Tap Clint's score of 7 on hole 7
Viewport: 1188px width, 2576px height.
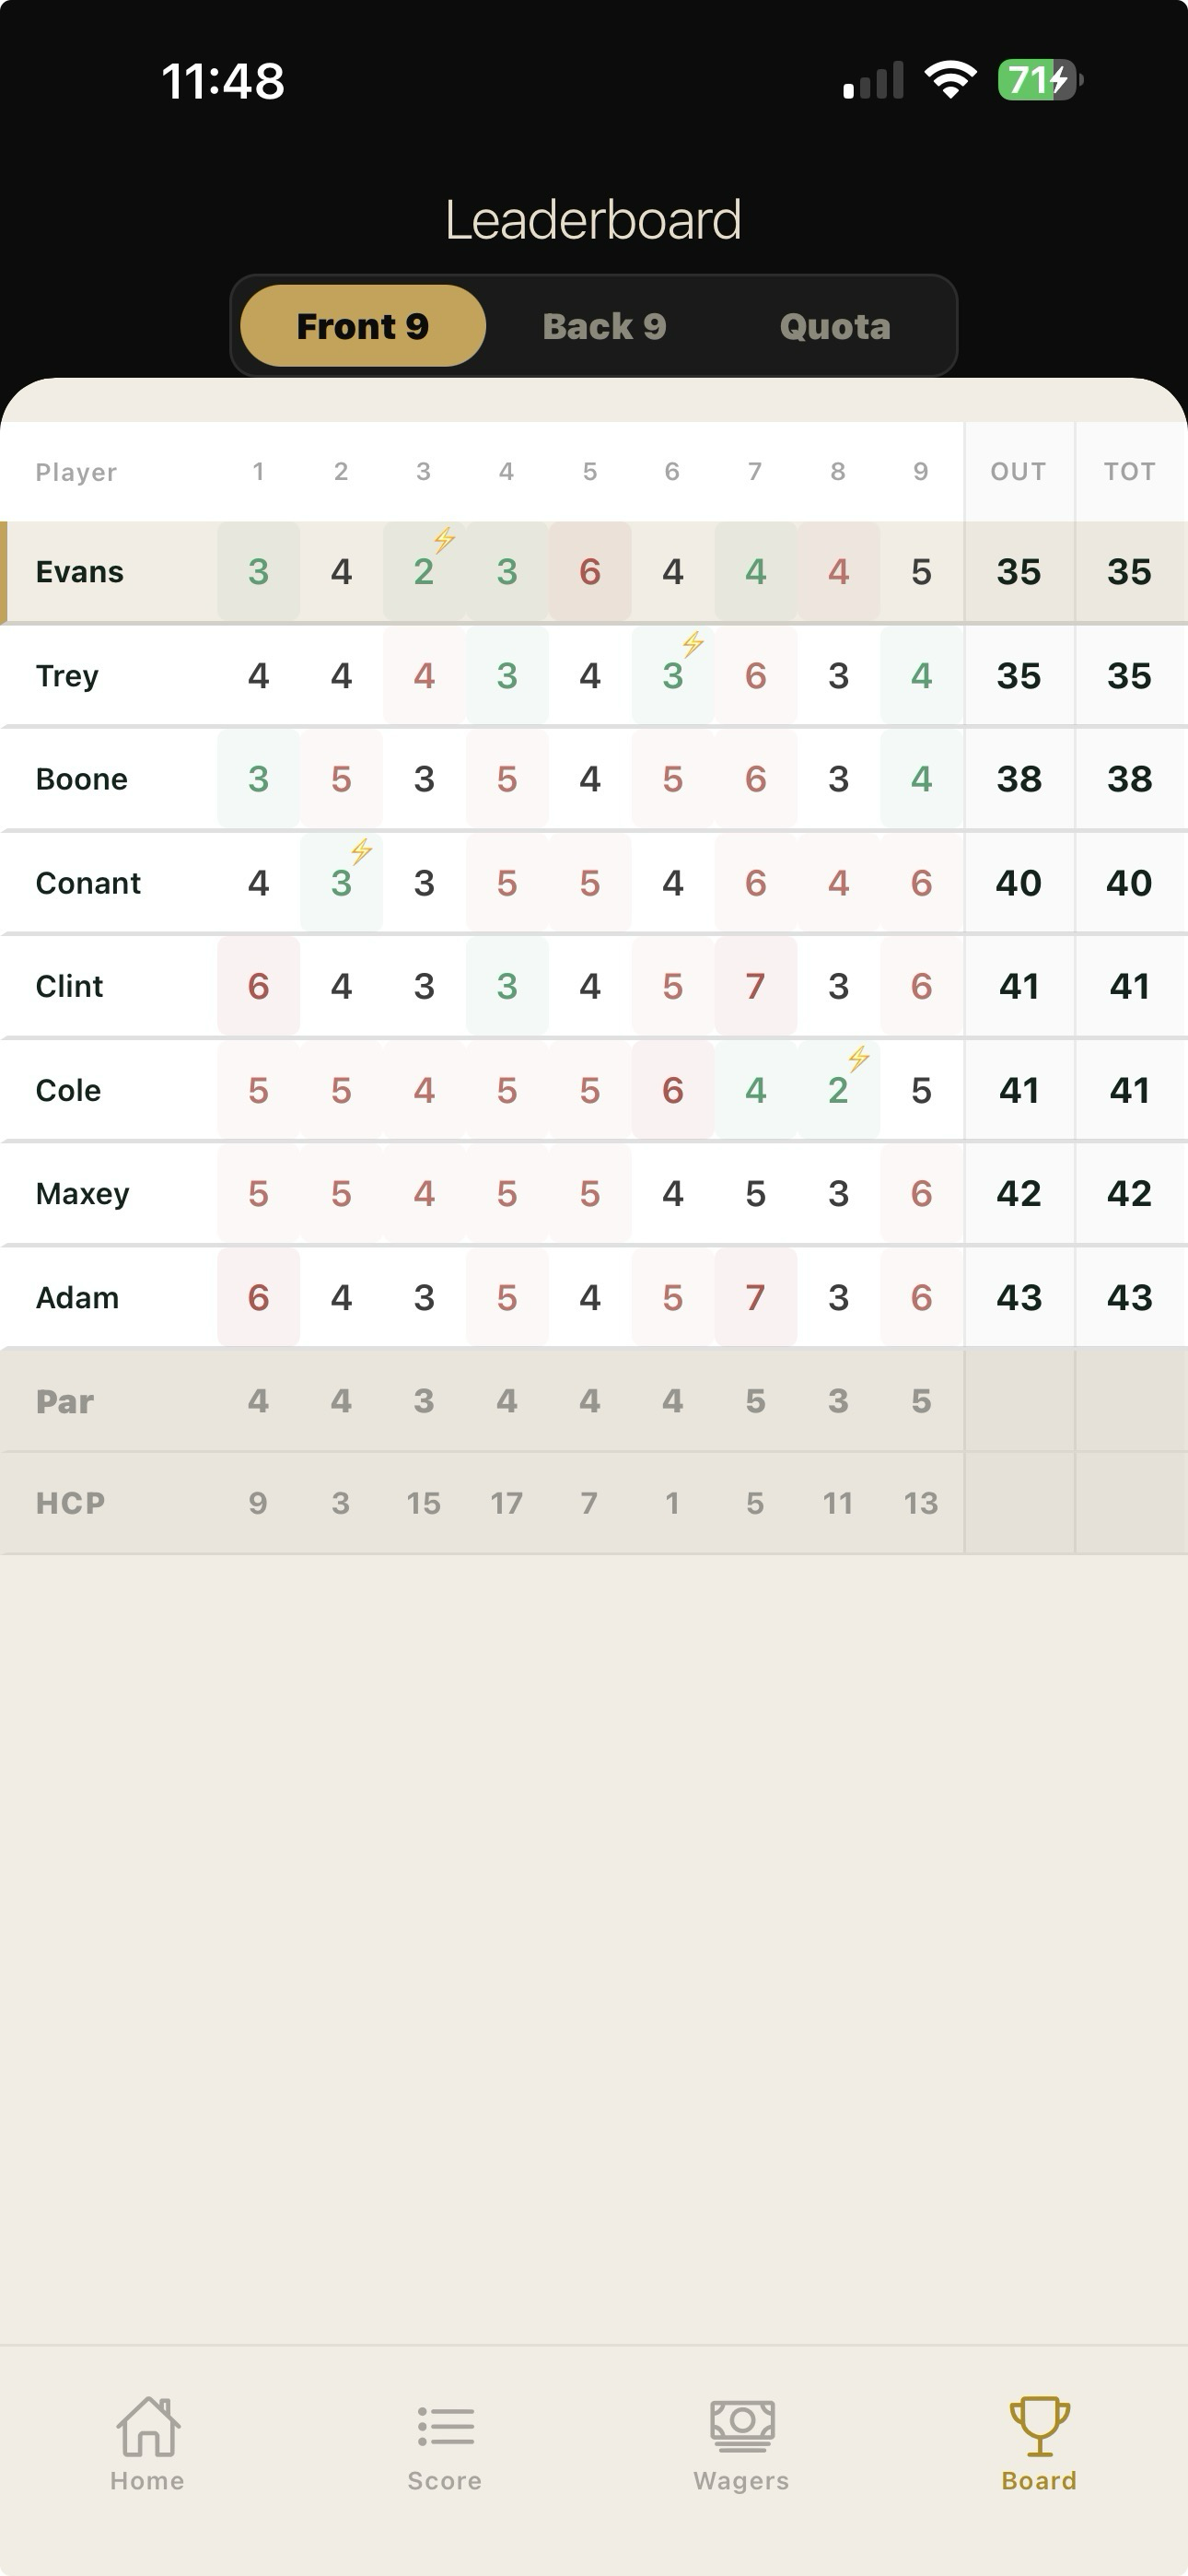[x=755, y=986]
